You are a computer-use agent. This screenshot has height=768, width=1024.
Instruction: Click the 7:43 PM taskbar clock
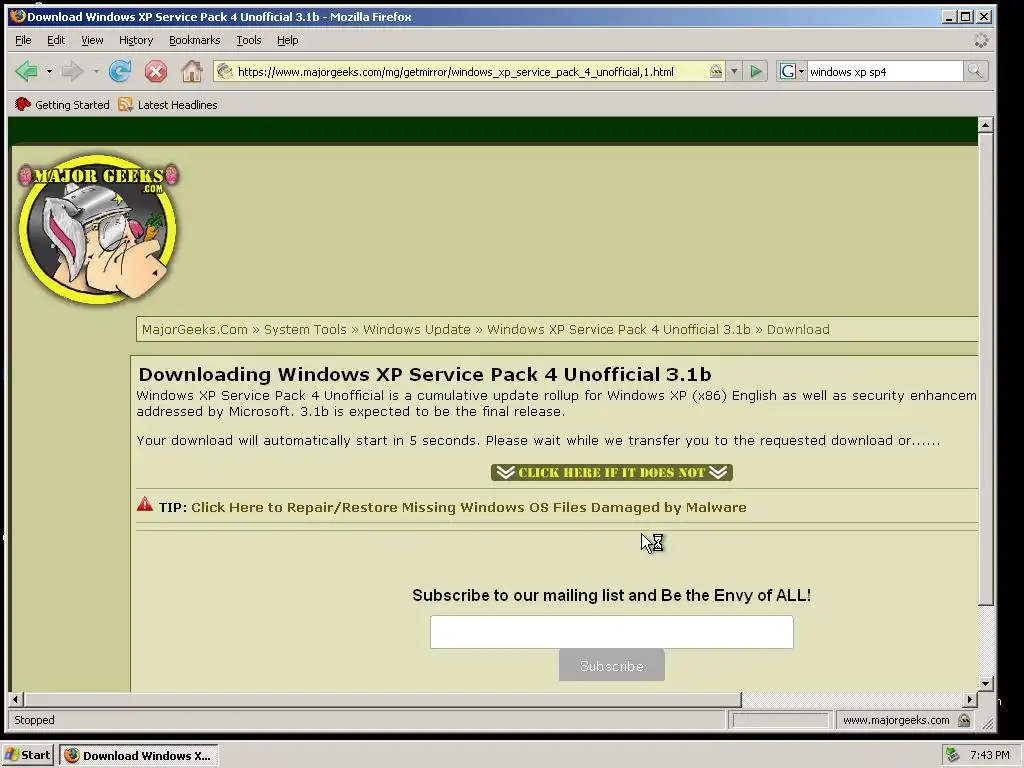(990, 755)
